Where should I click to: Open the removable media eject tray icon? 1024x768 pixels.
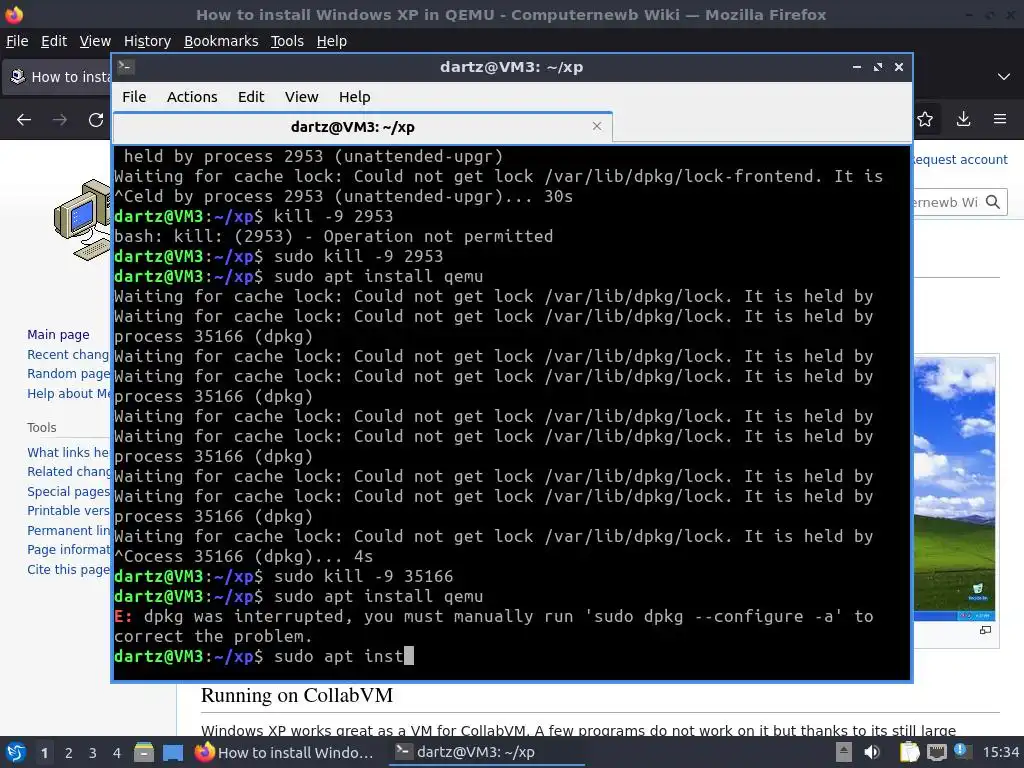844,752
